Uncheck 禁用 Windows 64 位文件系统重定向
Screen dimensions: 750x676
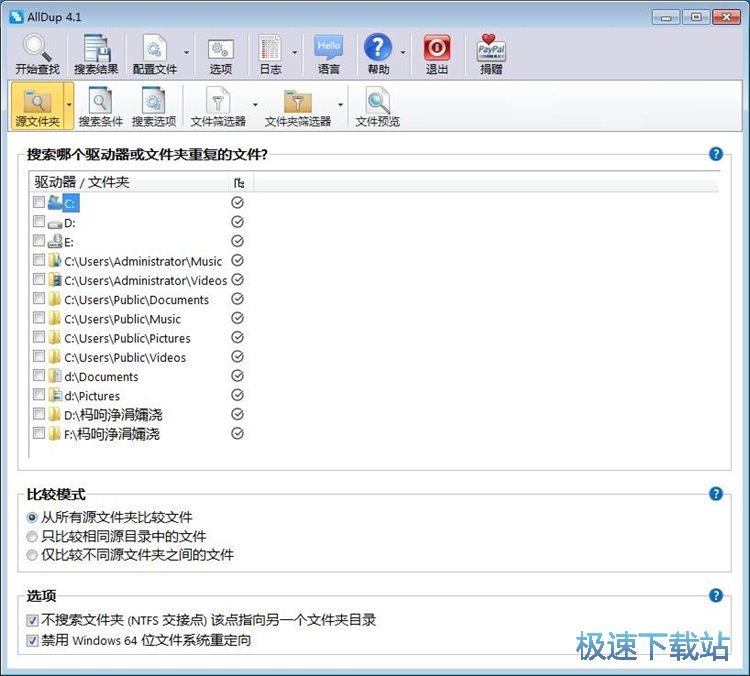[x=32, y=641]
